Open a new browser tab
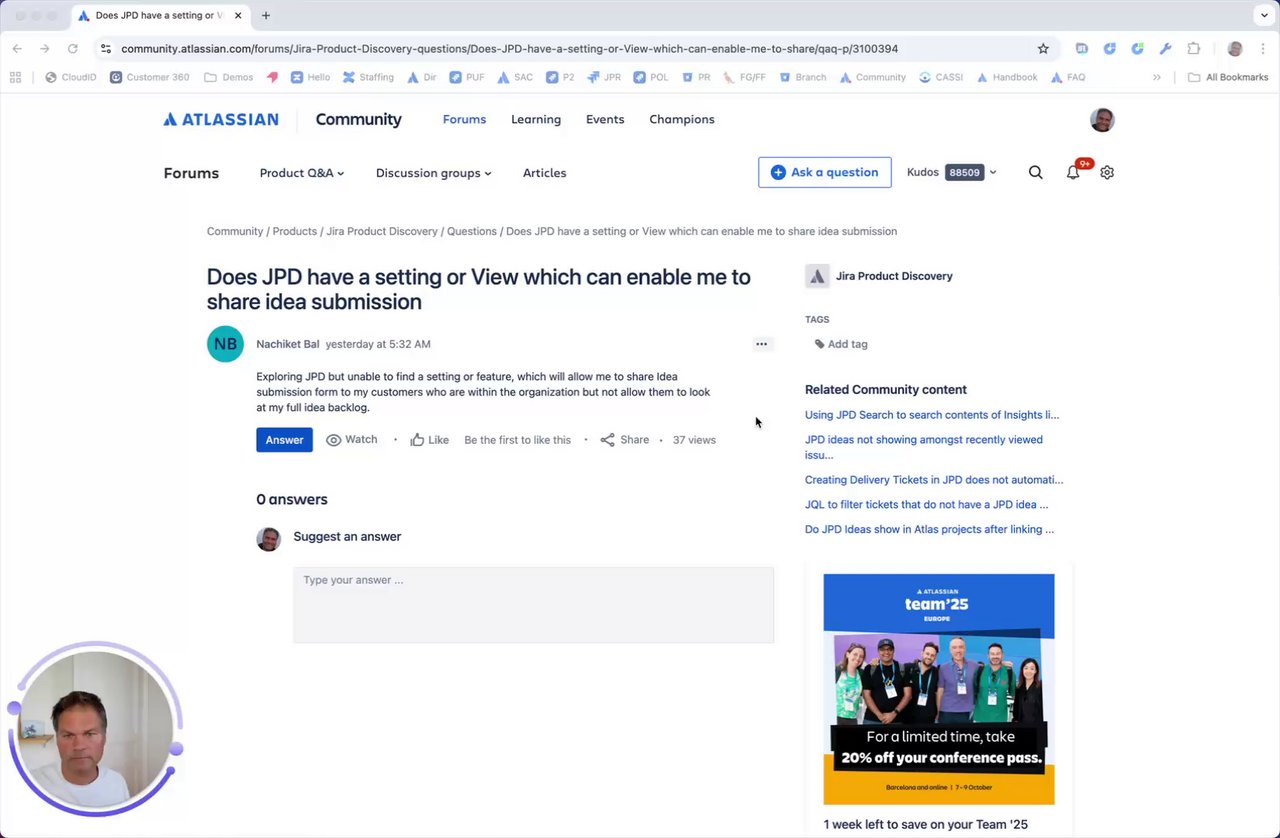Viewport: 1280px width, 838px height. coord(266,15)
